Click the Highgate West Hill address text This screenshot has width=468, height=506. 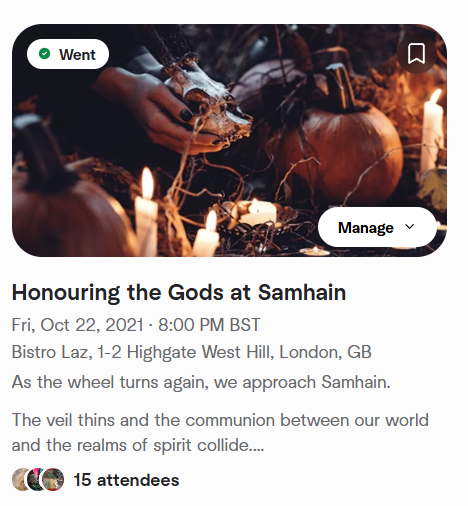pos(185,352)
